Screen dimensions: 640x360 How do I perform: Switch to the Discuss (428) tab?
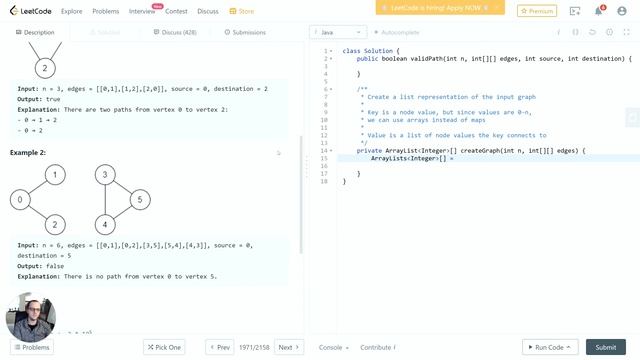click(x=175, y=32)
